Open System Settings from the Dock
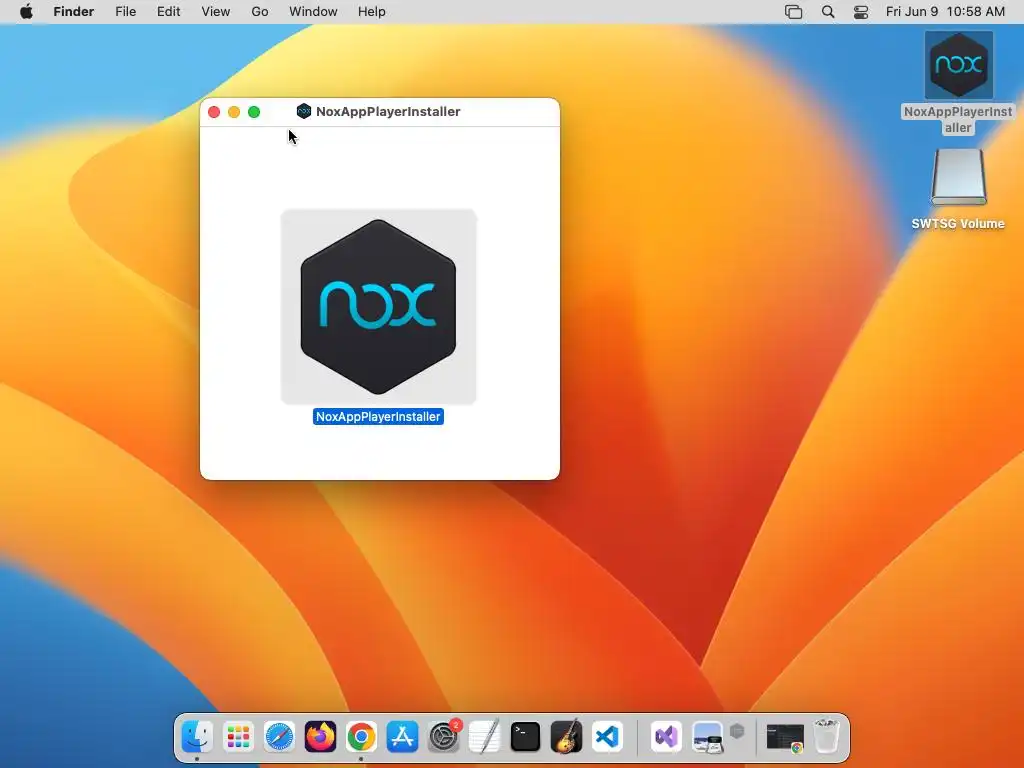This screenshot has height=768, width=1024. coord(443,737)
